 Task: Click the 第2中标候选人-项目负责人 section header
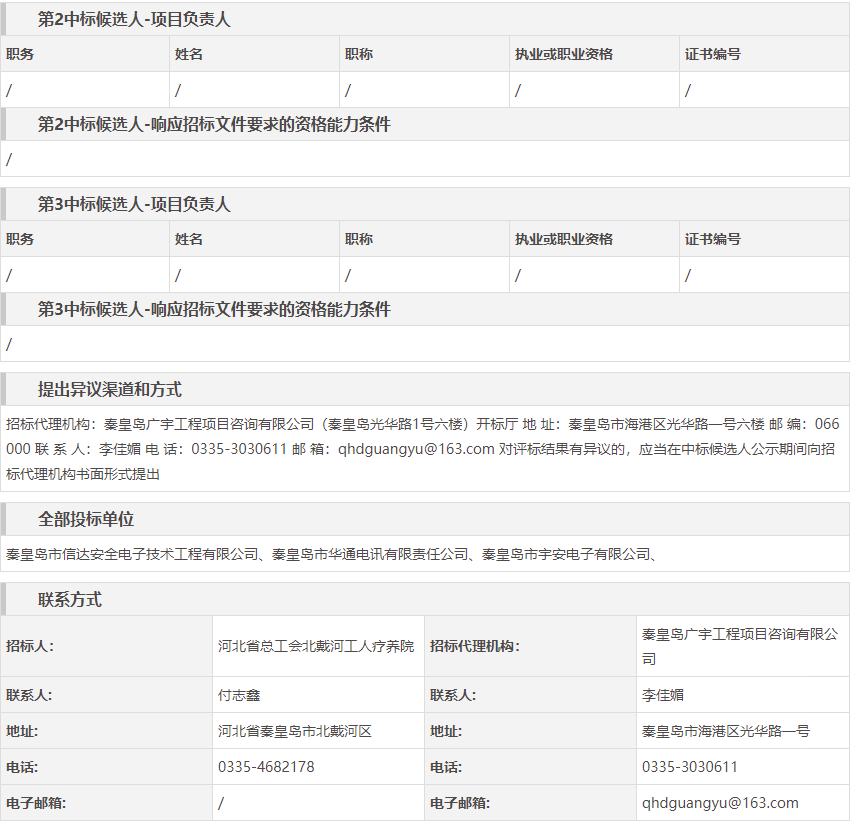[x=134, y=19]
